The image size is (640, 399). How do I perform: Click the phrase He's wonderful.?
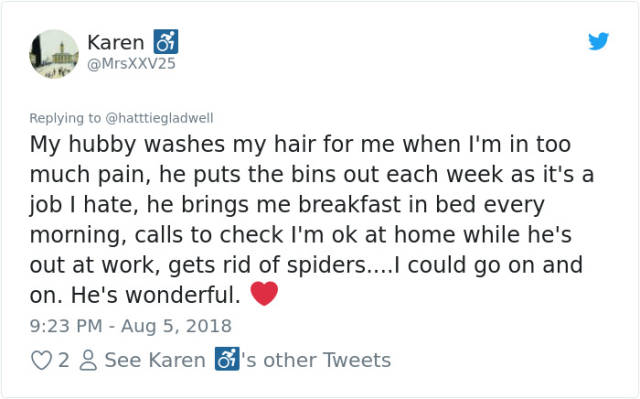click(156, 295)
